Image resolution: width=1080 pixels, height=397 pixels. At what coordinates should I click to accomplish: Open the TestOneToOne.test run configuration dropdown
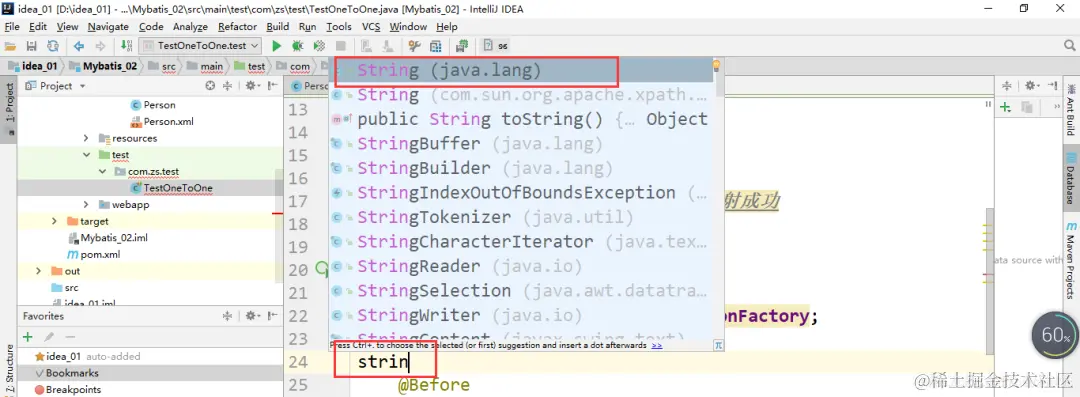click(200, 45)
